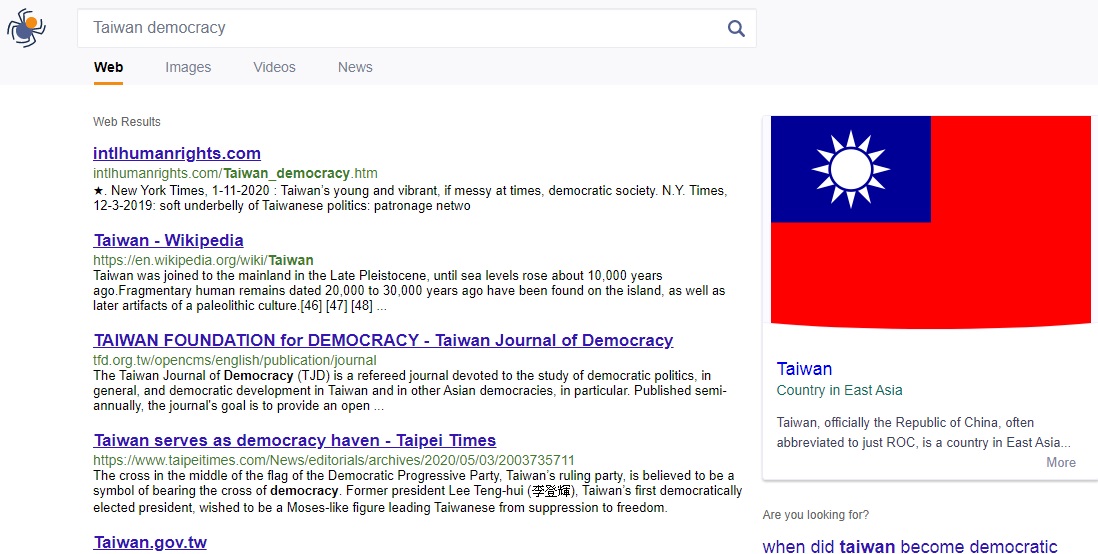
Task: Click the taipeitimes.com editorial URL
Action: click(x=334, y=460)
